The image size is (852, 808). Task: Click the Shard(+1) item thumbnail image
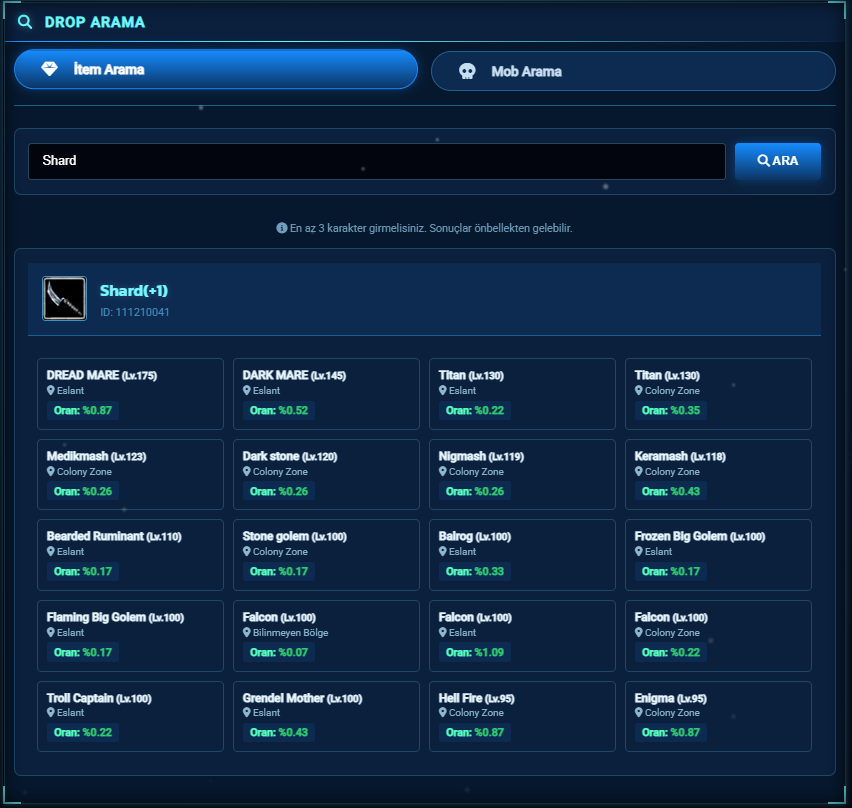[64, 298]
